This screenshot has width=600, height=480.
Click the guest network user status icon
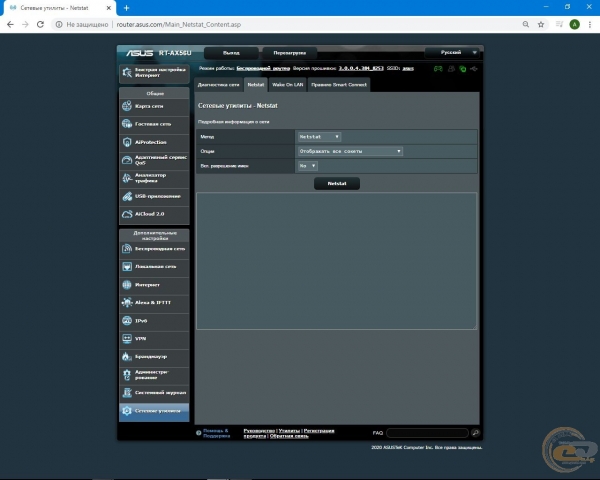pyautogui.click(x=452, y=69)
